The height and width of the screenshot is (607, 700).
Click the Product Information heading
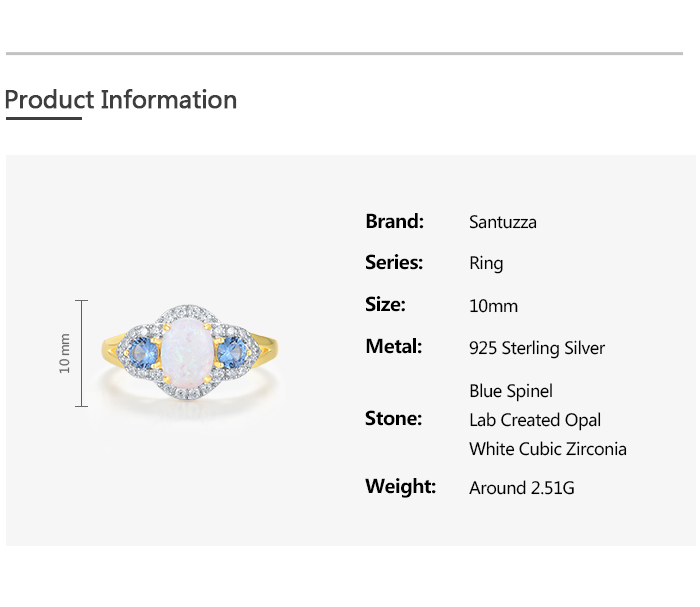tap(121, 100)
